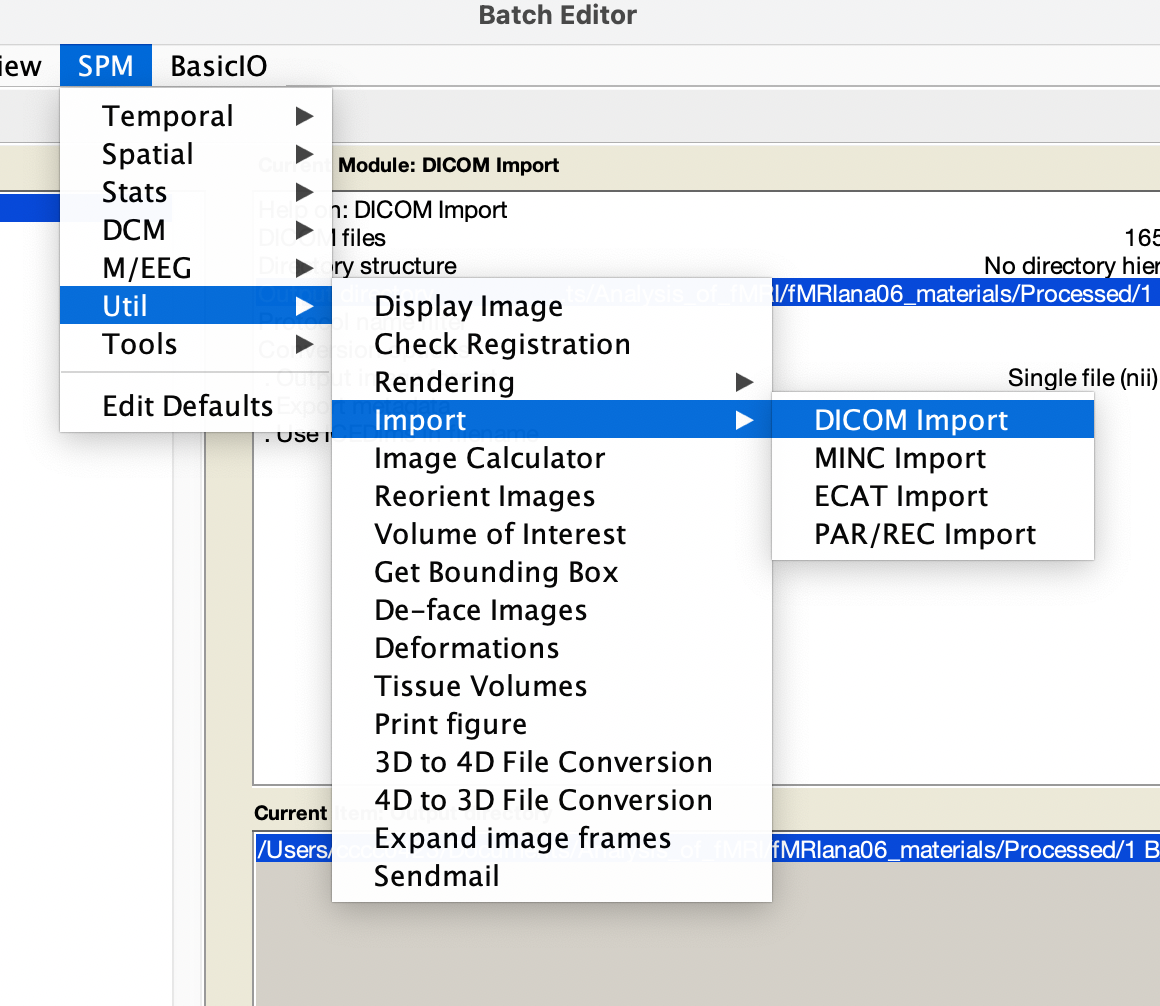1160x1006 pixels.
Task: Choose Edit Defaults from SPM menu
Action: pyautogui.click(x=187, y=406)
